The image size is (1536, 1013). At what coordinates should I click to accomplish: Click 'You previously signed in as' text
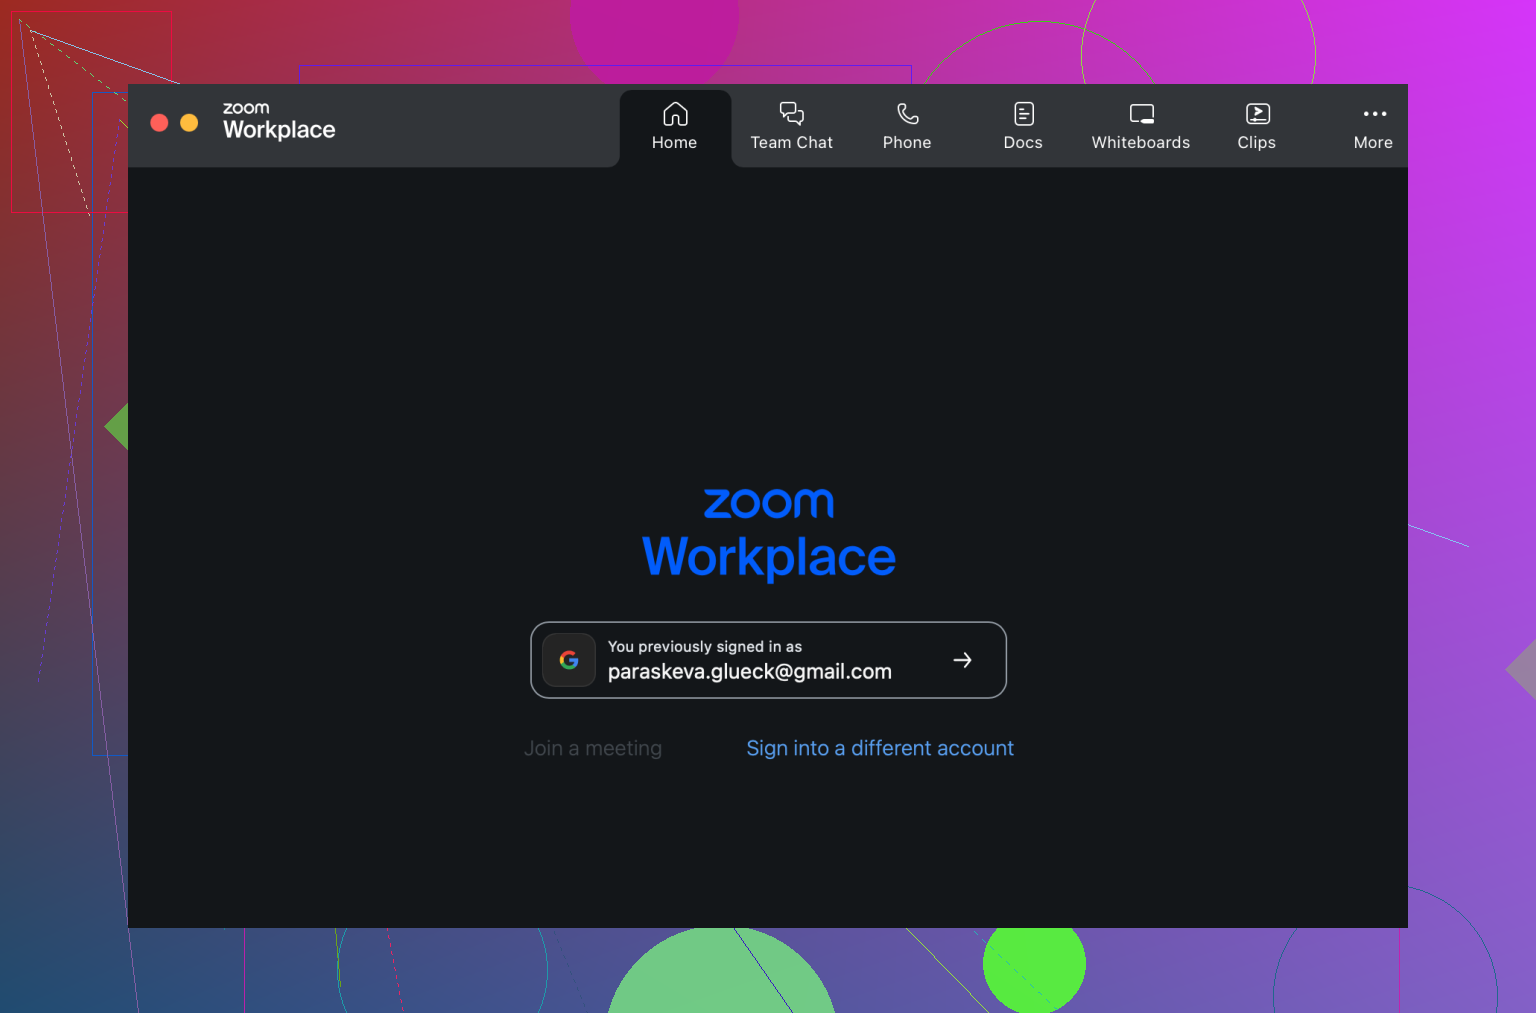tap(705, 647)
